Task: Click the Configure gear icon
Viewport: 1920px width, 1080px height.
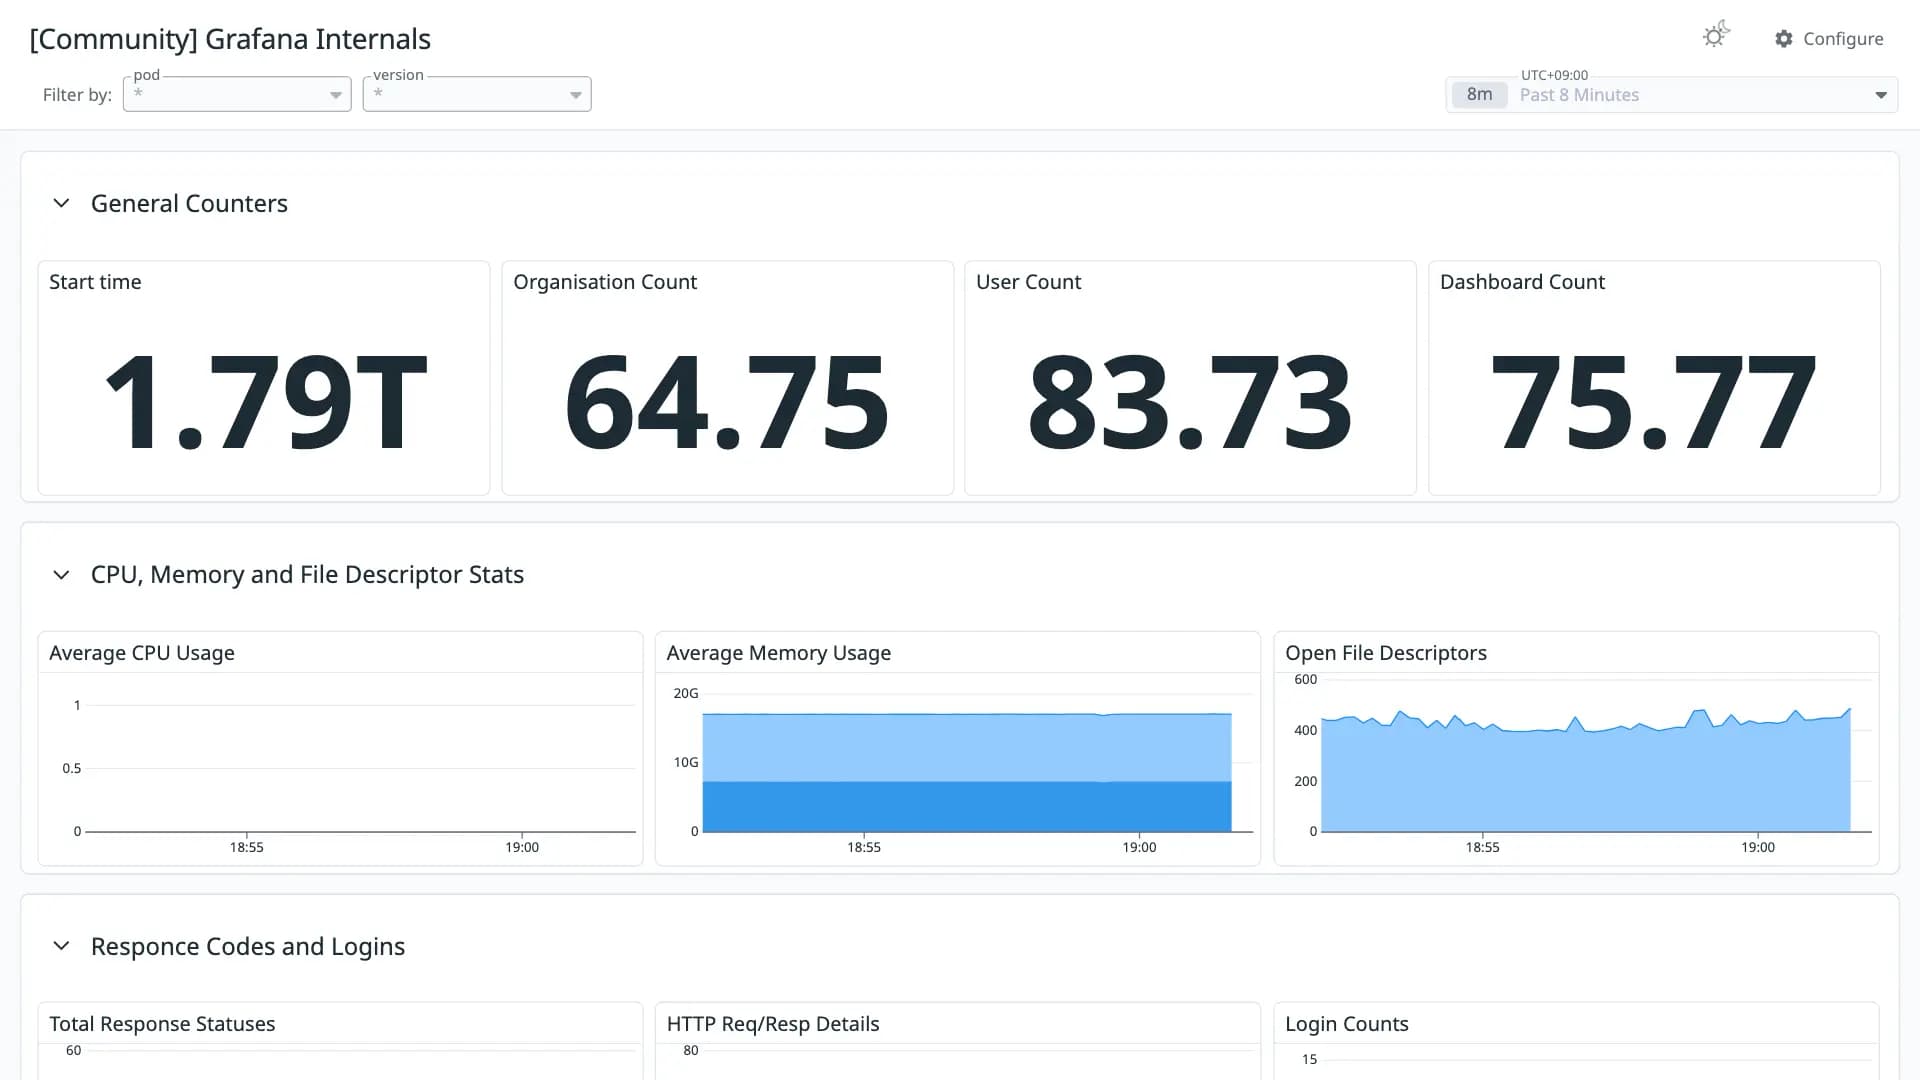Action: pyautogui.click(x=1784, y=39)
